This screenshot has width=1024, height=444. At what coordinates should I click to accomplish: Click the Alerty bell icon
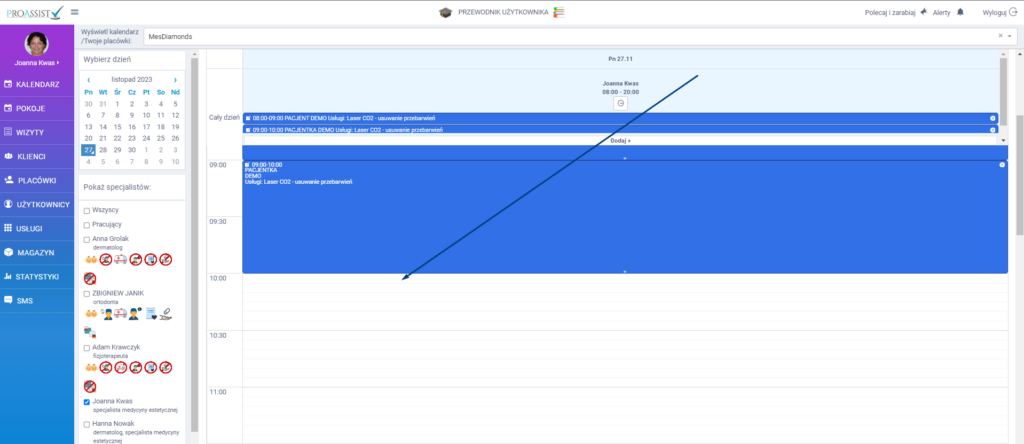point(960,12)
